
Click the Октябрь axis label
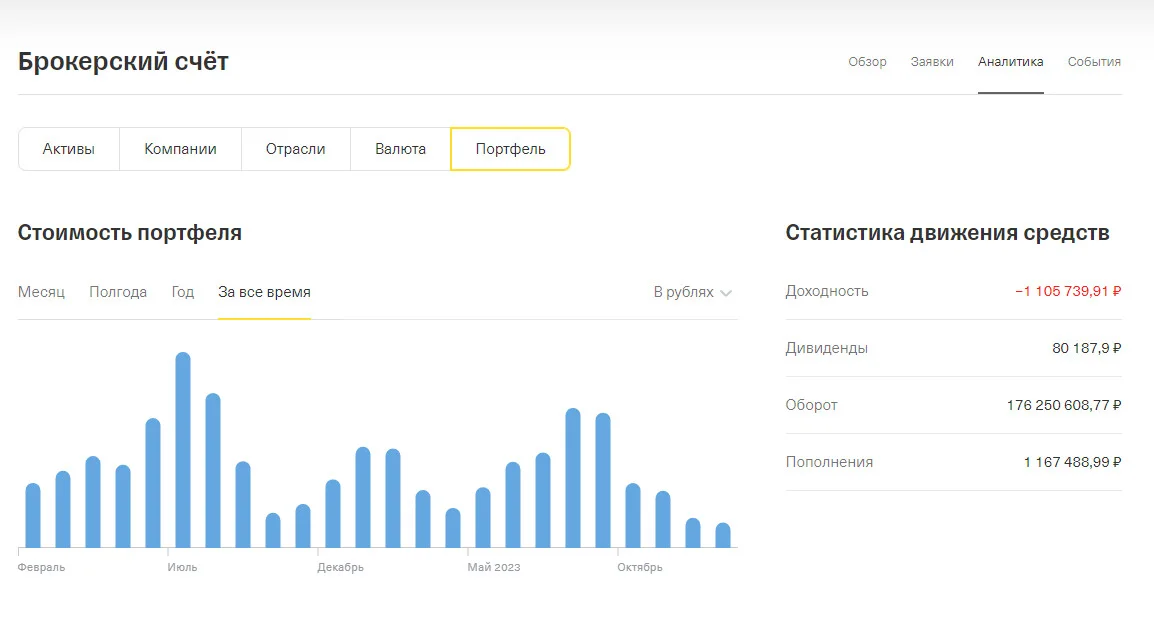tap(640, 568)
